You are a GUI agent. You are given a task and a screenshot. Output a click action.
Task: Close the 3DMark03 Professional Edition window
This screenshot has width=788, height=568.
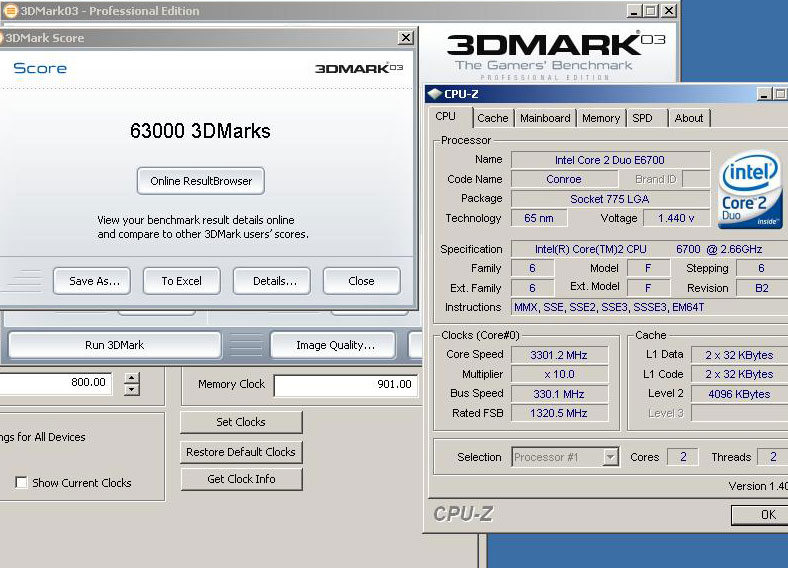[x=668, y=11]
